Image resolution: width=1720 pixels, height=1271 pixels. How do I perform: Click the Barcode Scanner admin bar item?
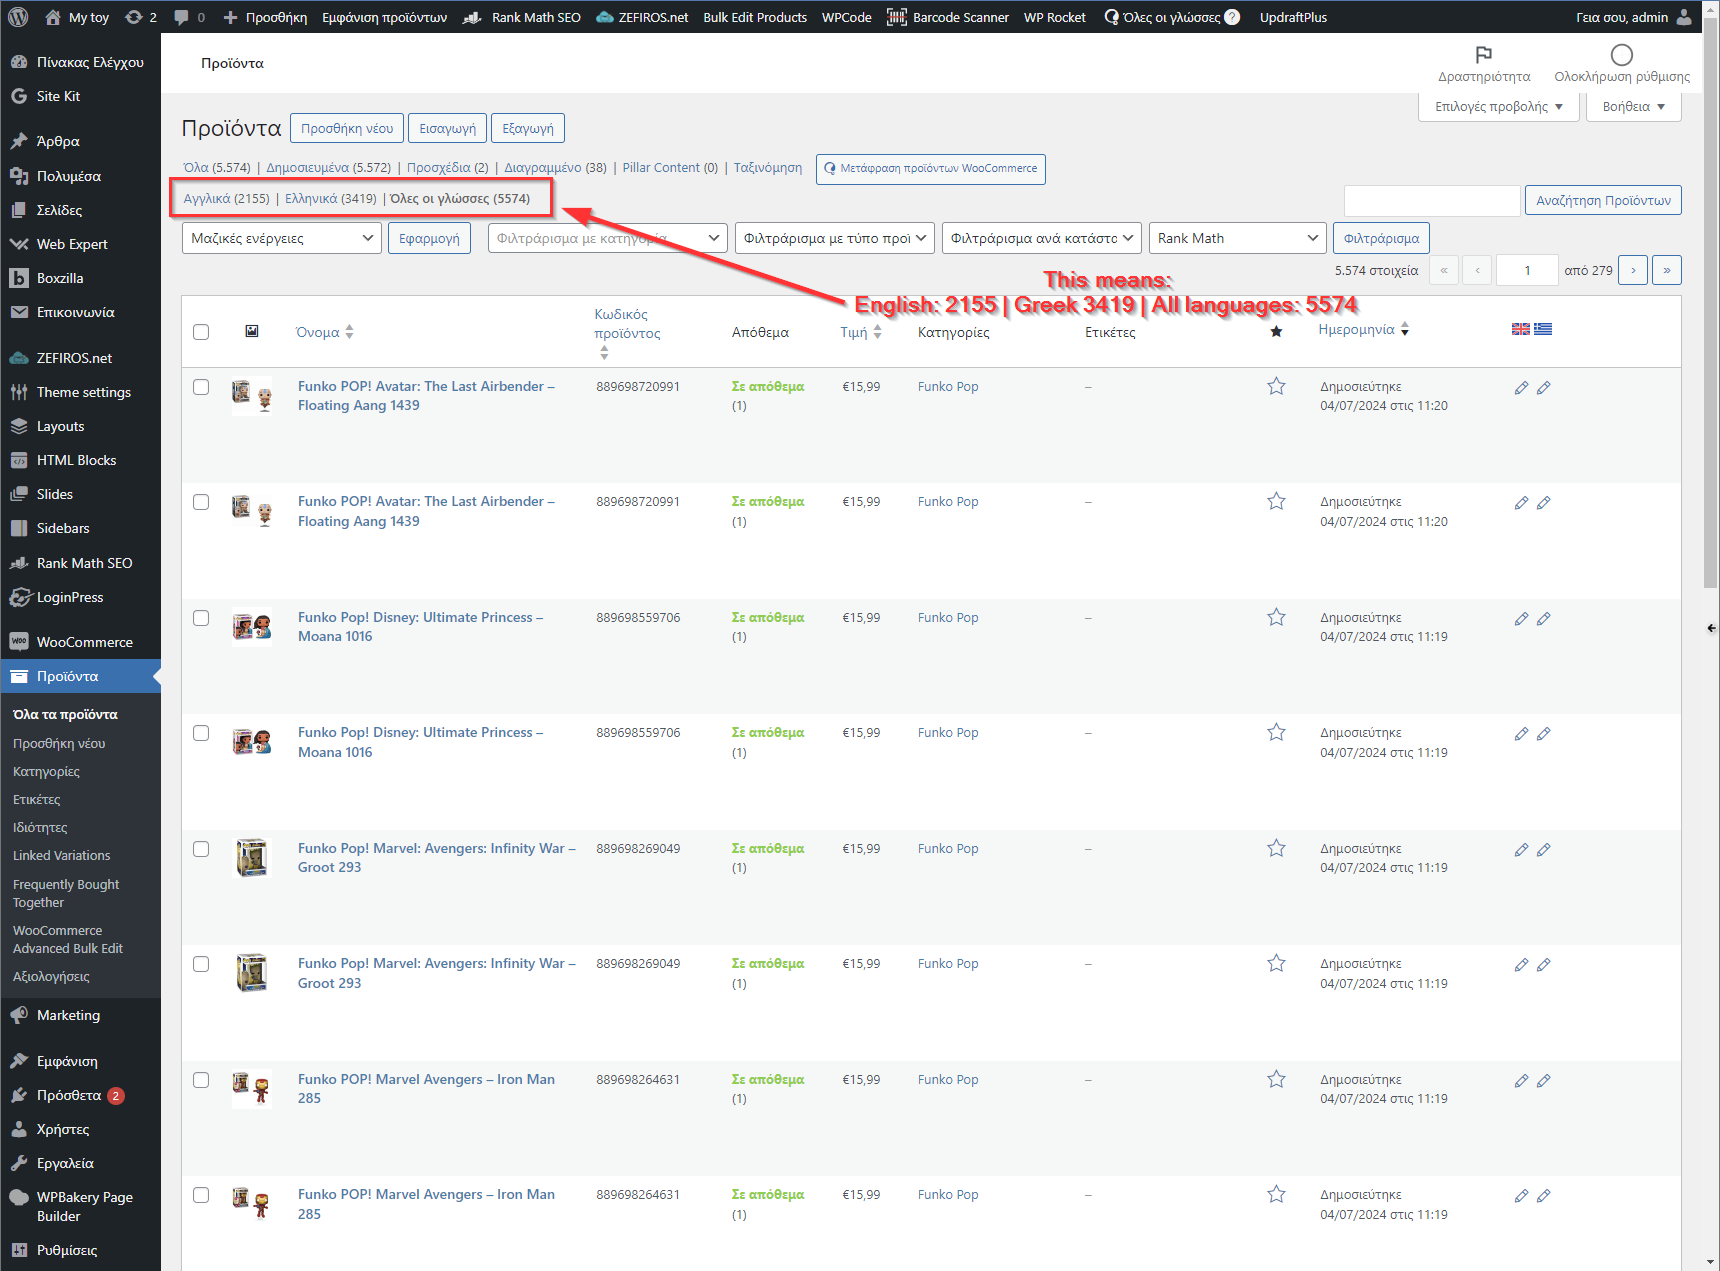(948, 17)
